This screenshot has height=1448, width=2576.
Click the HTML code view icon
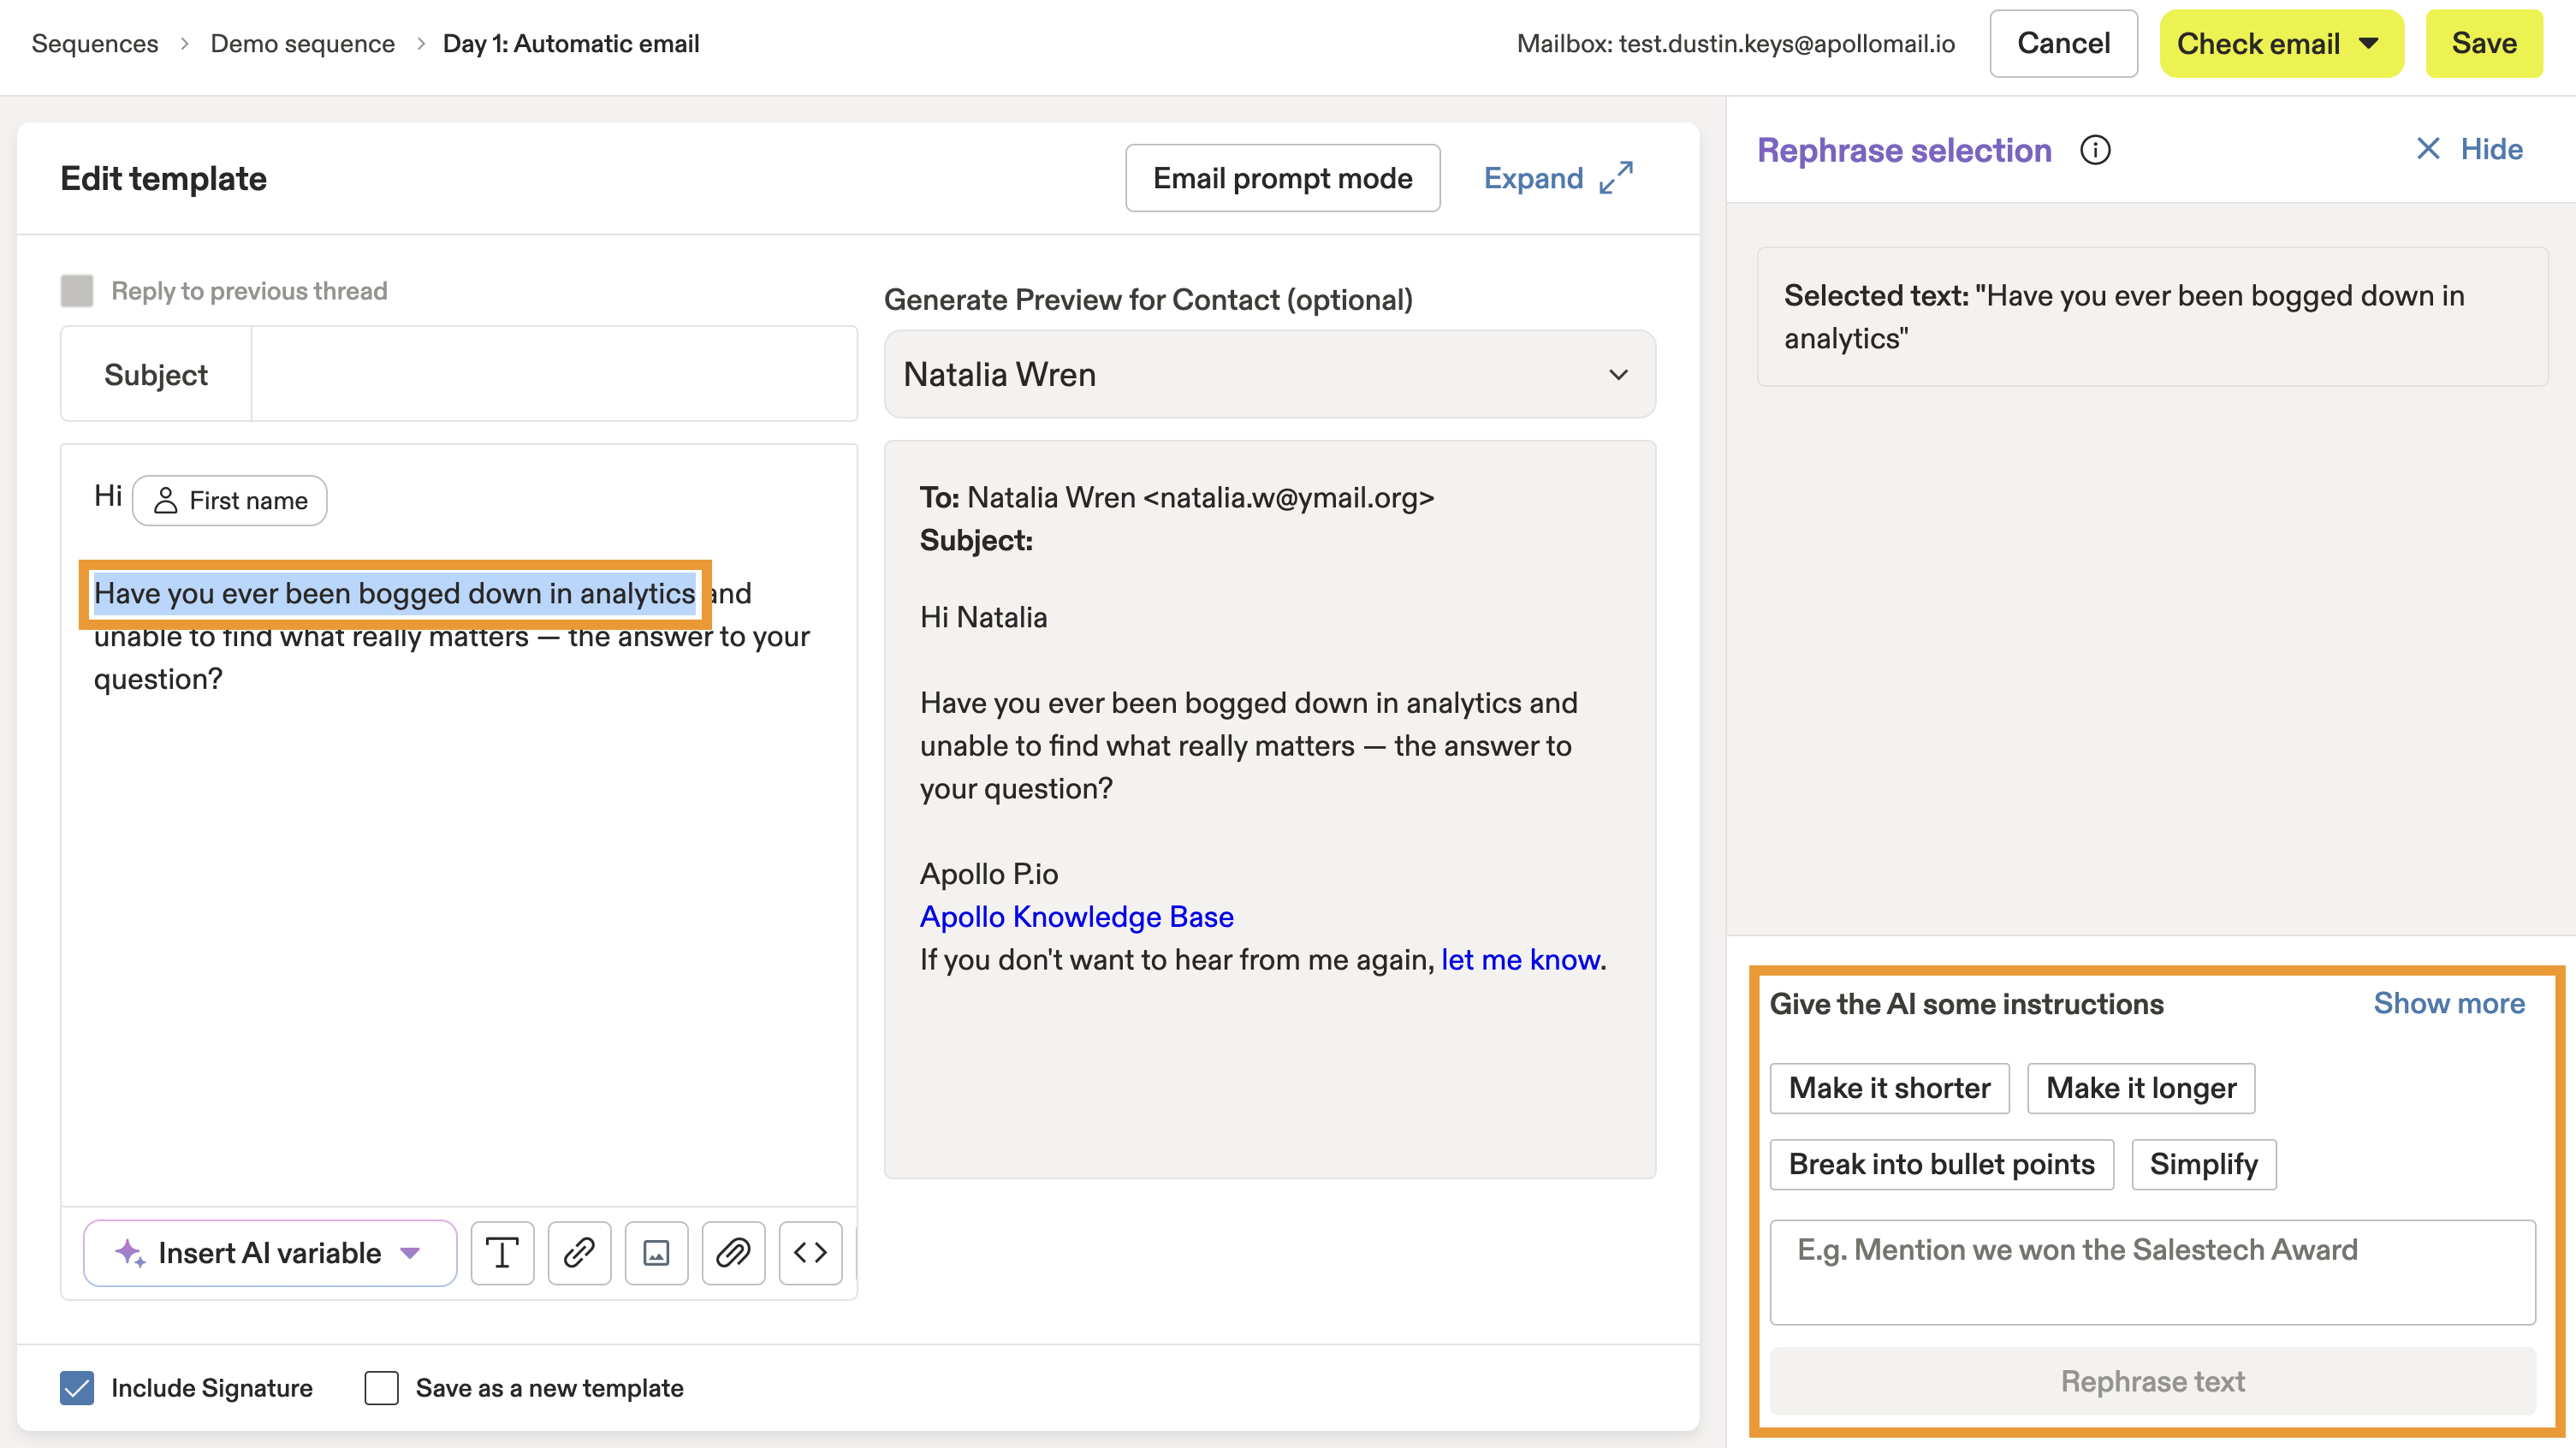[x=810, y=1252]
